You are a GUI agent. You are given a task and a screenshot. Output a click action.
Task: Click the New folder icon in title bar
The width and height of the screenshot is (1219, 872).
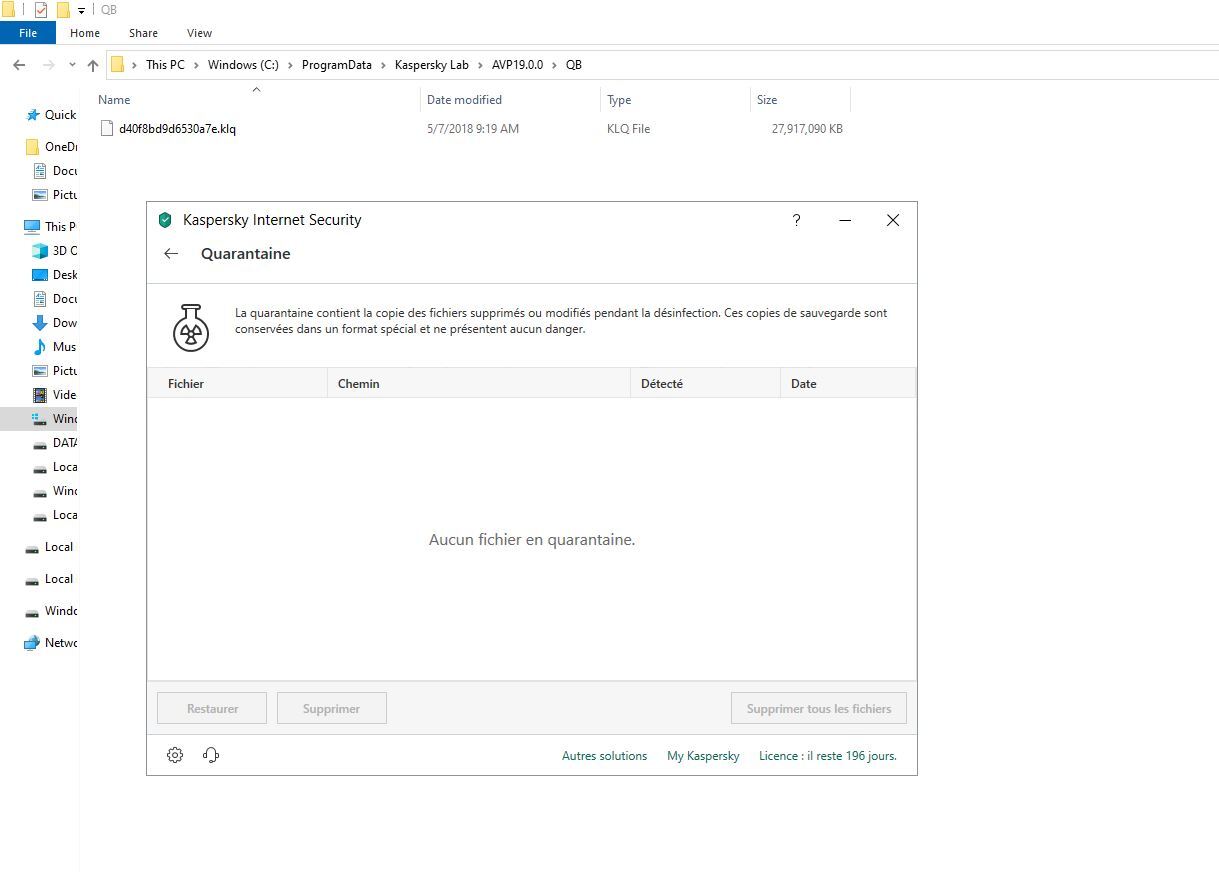tap(63, 10)
